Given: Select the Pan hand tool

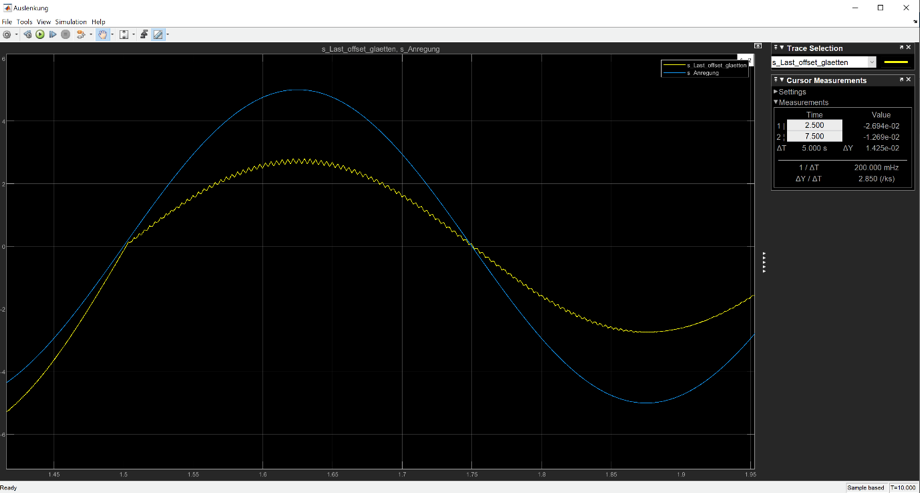Looking at the screenshot, I should point(102,34).
